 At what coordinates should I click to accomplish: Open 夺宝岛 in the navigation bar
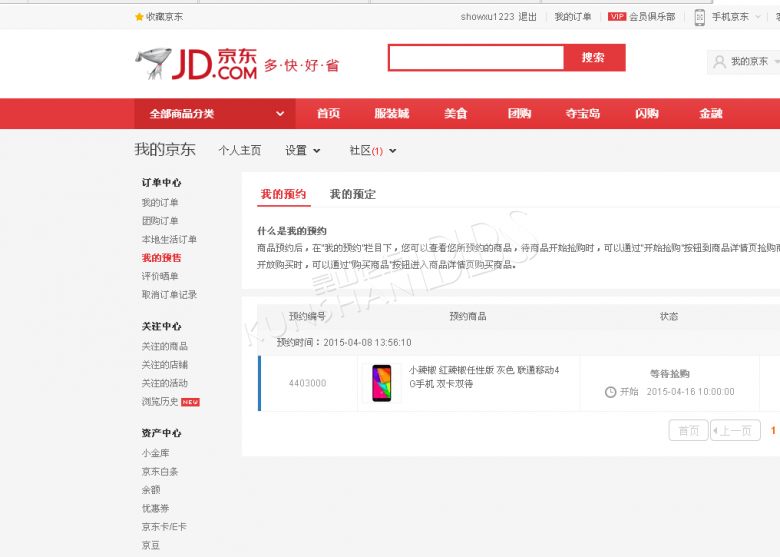583,114
